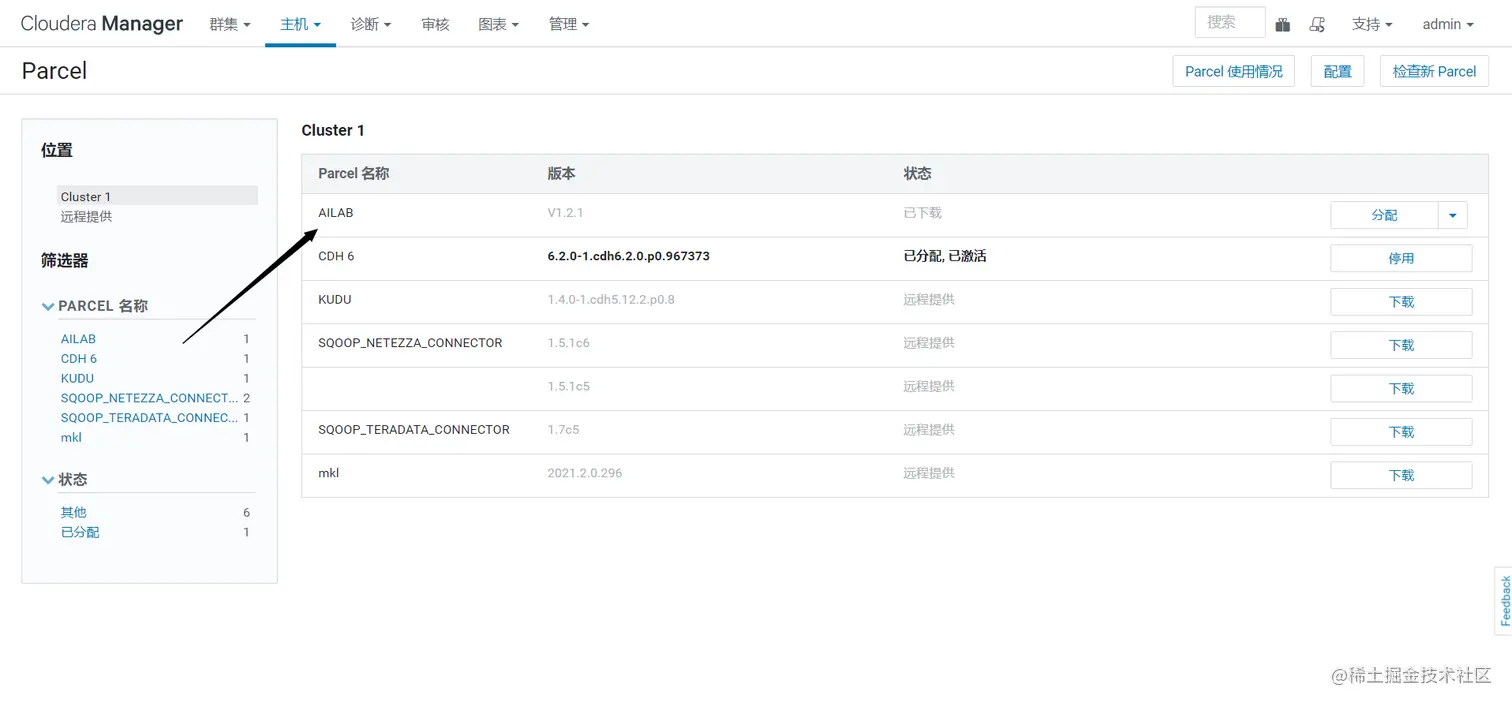Select CDH version 6.2.0-1.cdh6.2.0.p0.967373
Image resolution: width=1512 pixels, height=706 pixels.
coord(628,256)
